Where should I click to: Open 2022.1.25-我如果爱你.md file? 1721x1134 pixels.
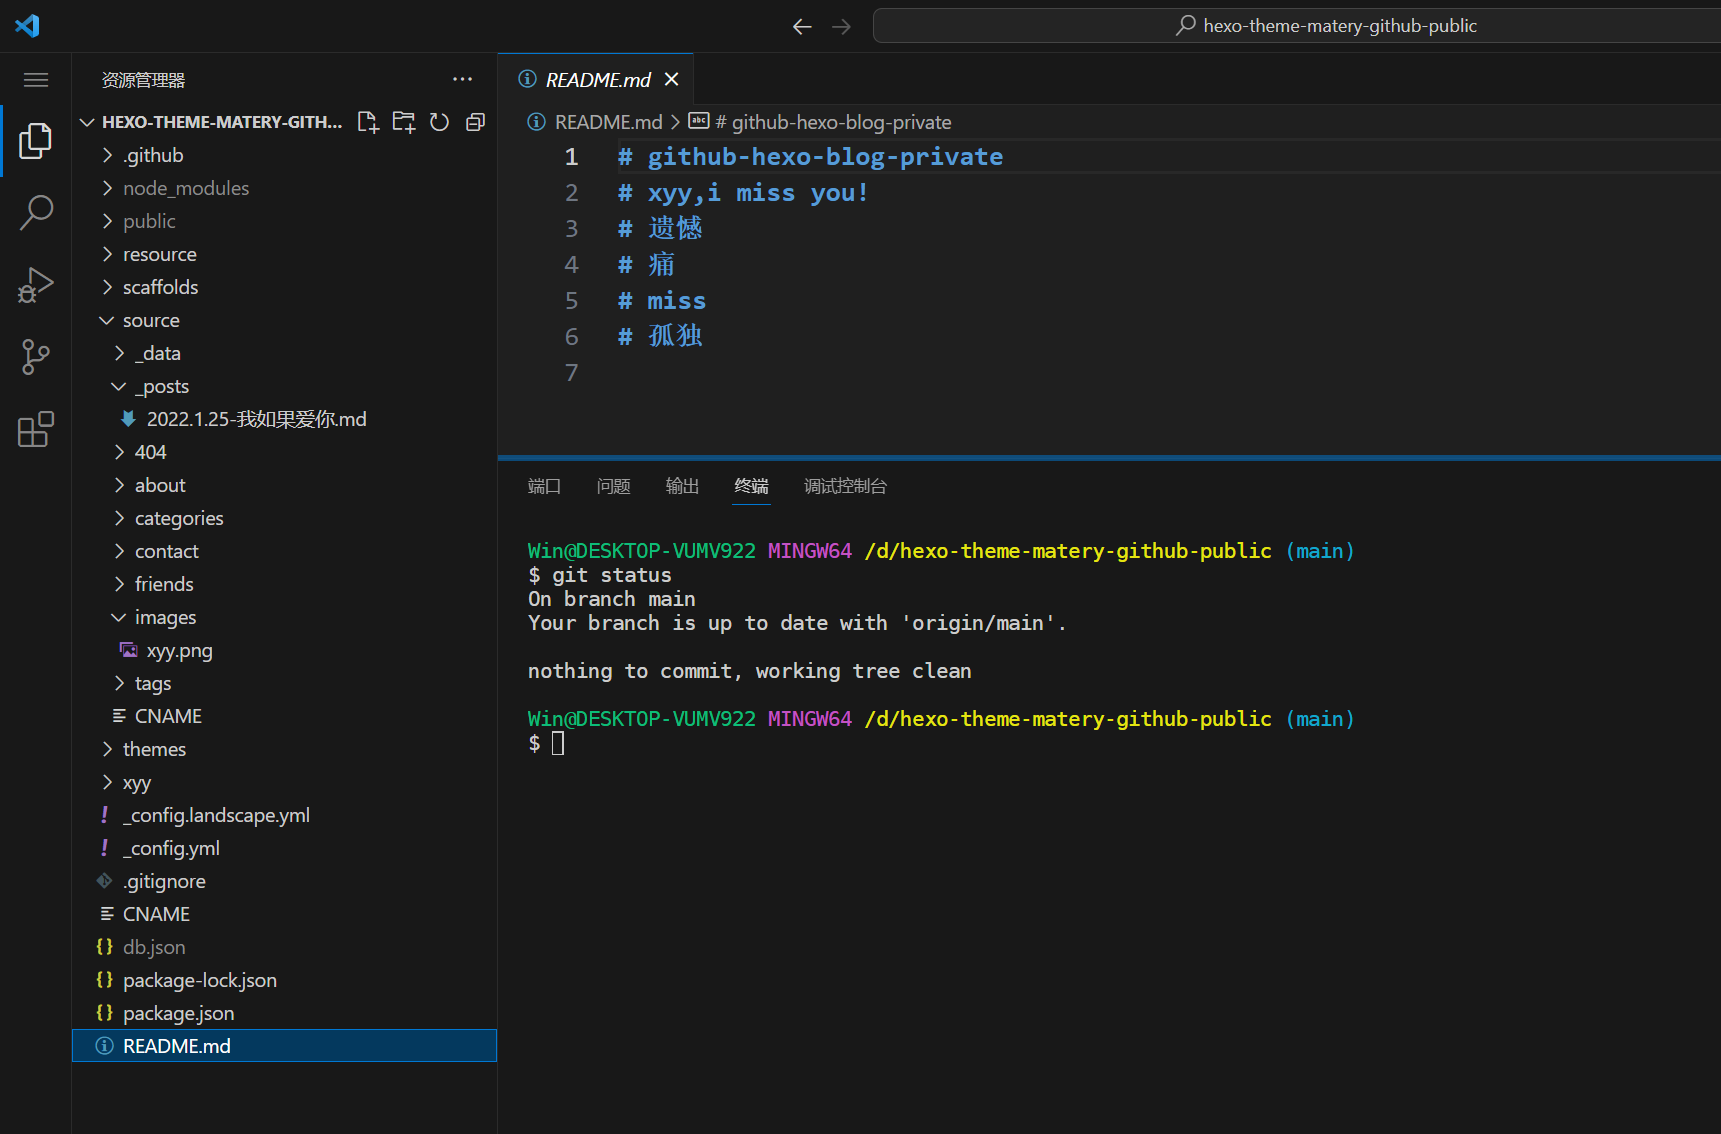tap(284, 419)
